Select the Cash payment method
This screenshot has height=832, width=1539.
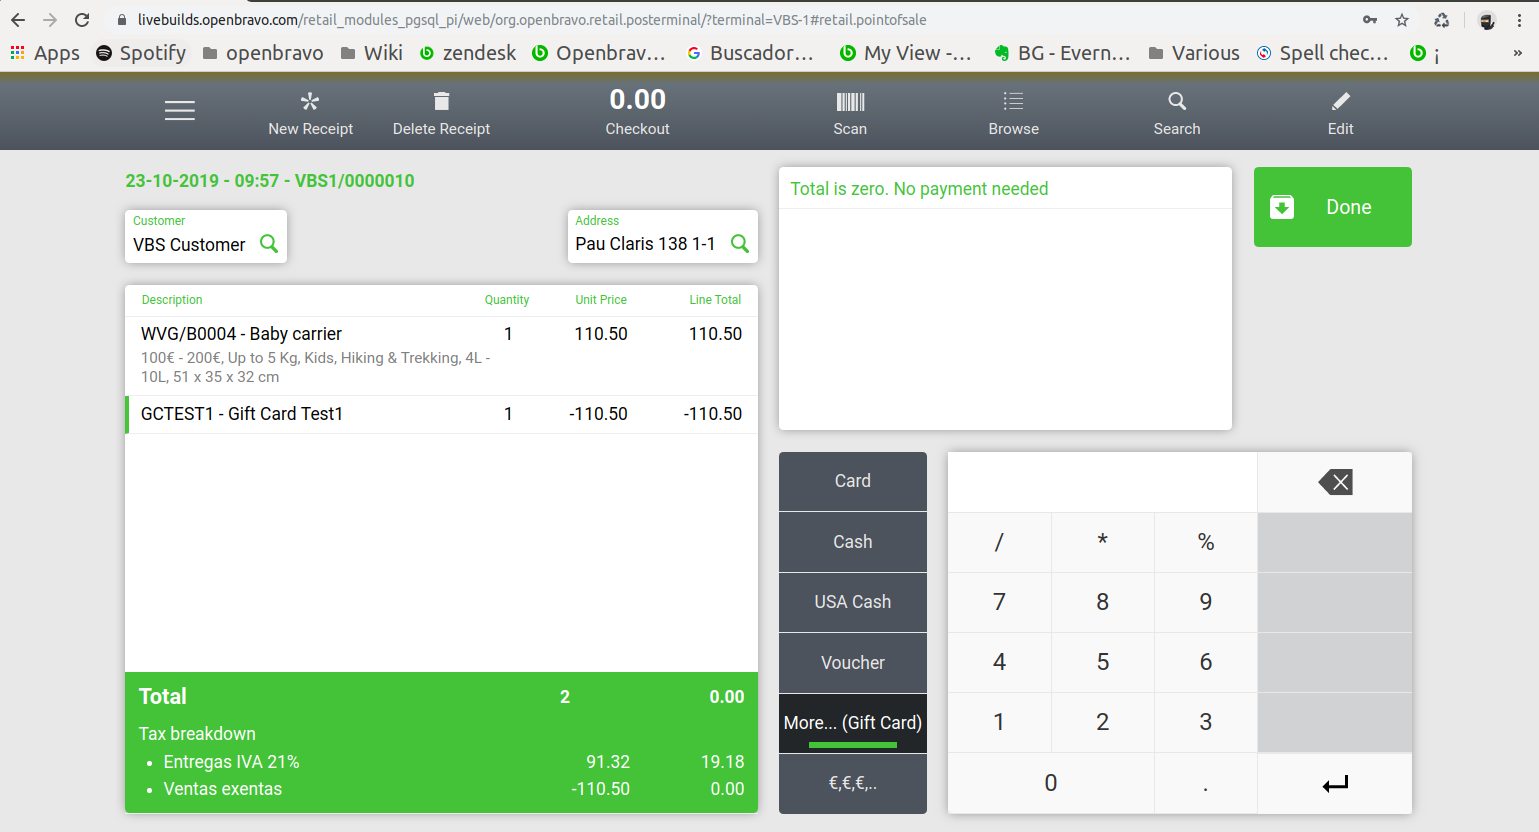[x=853, y=542]
